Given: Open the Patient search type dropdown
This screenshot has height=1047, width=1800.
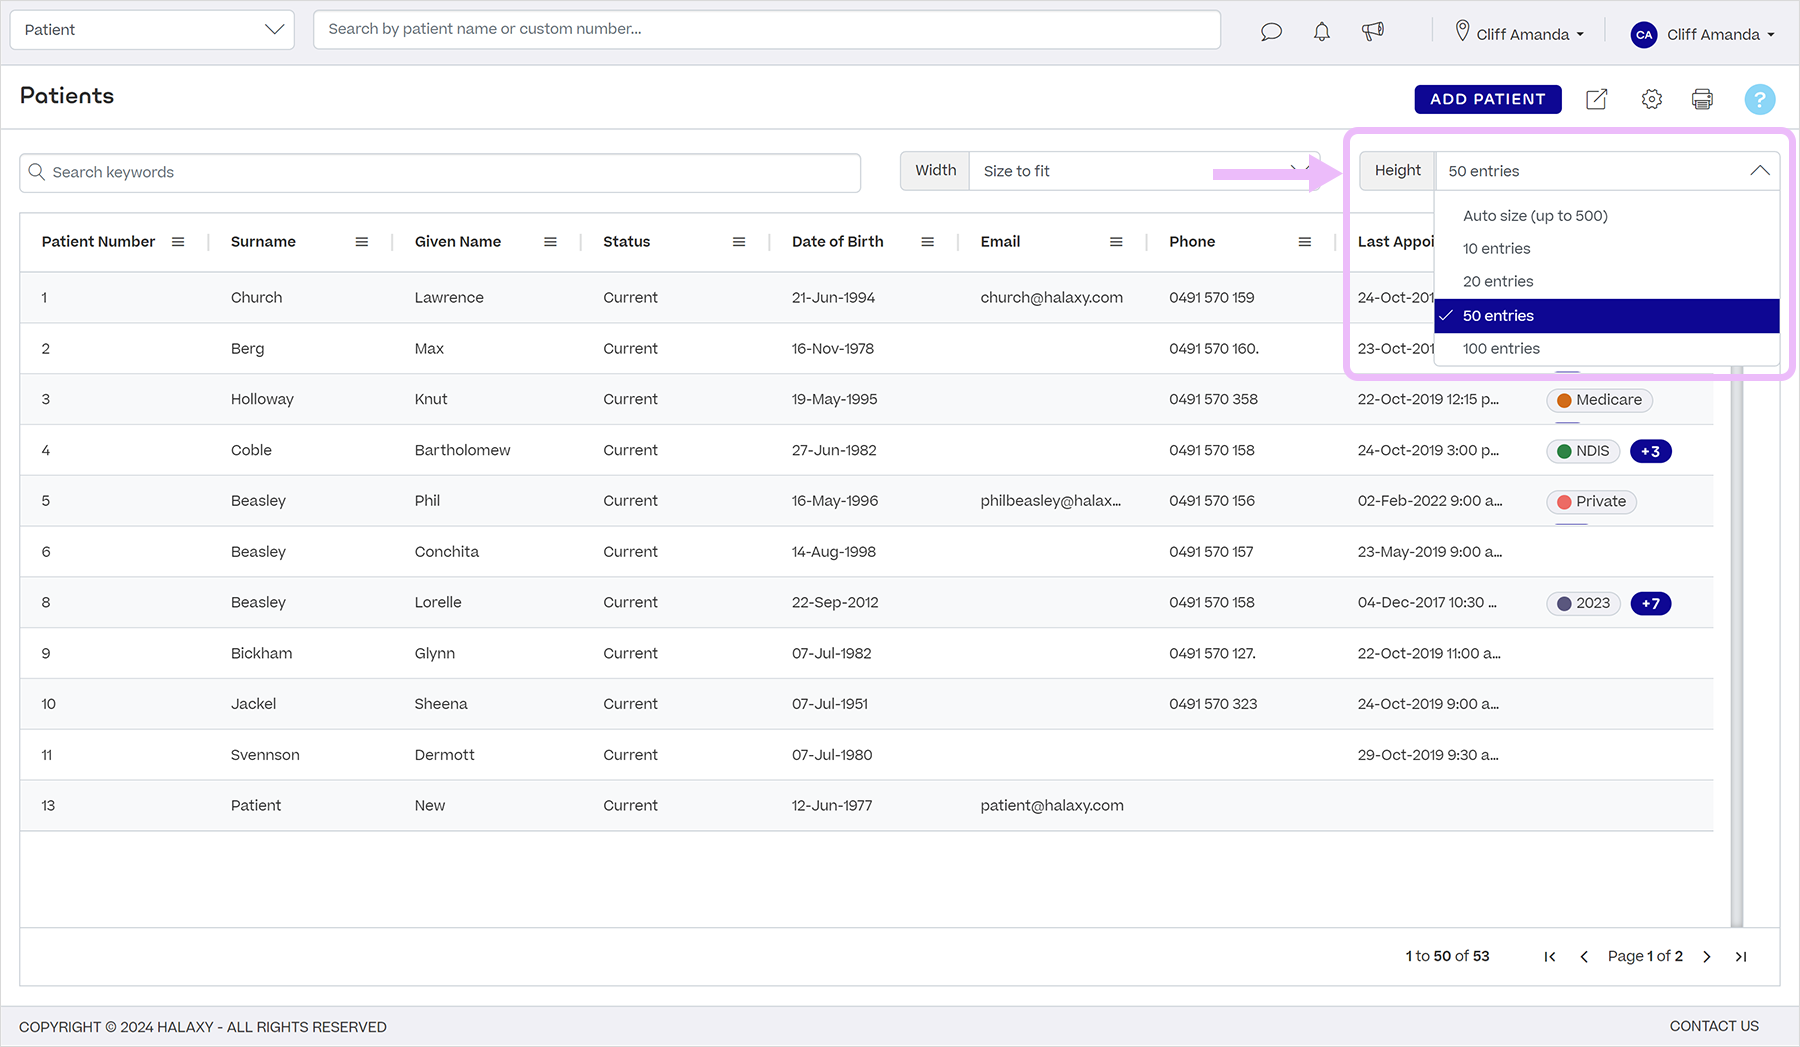Looking at the screenshot, I should pyautogui.click(x=152, y=30).
